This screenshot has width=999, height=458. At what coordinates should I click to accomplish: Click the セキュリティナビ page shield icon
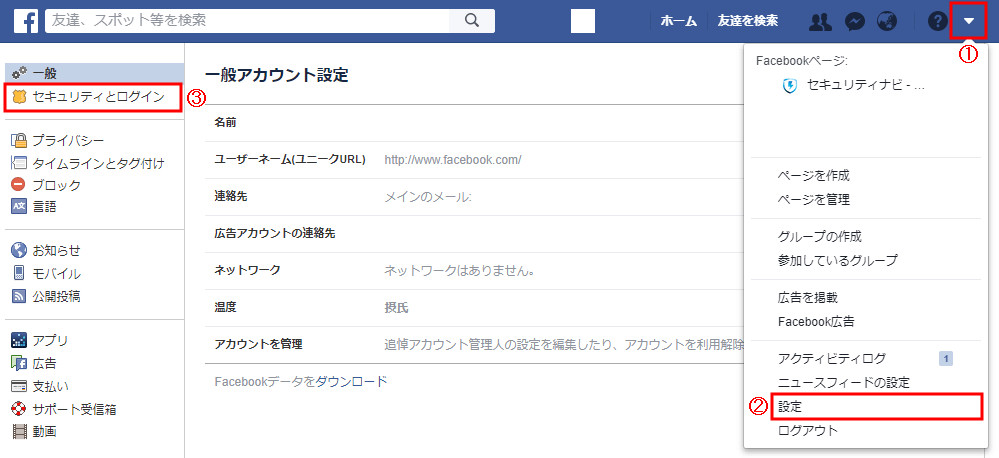790,86
